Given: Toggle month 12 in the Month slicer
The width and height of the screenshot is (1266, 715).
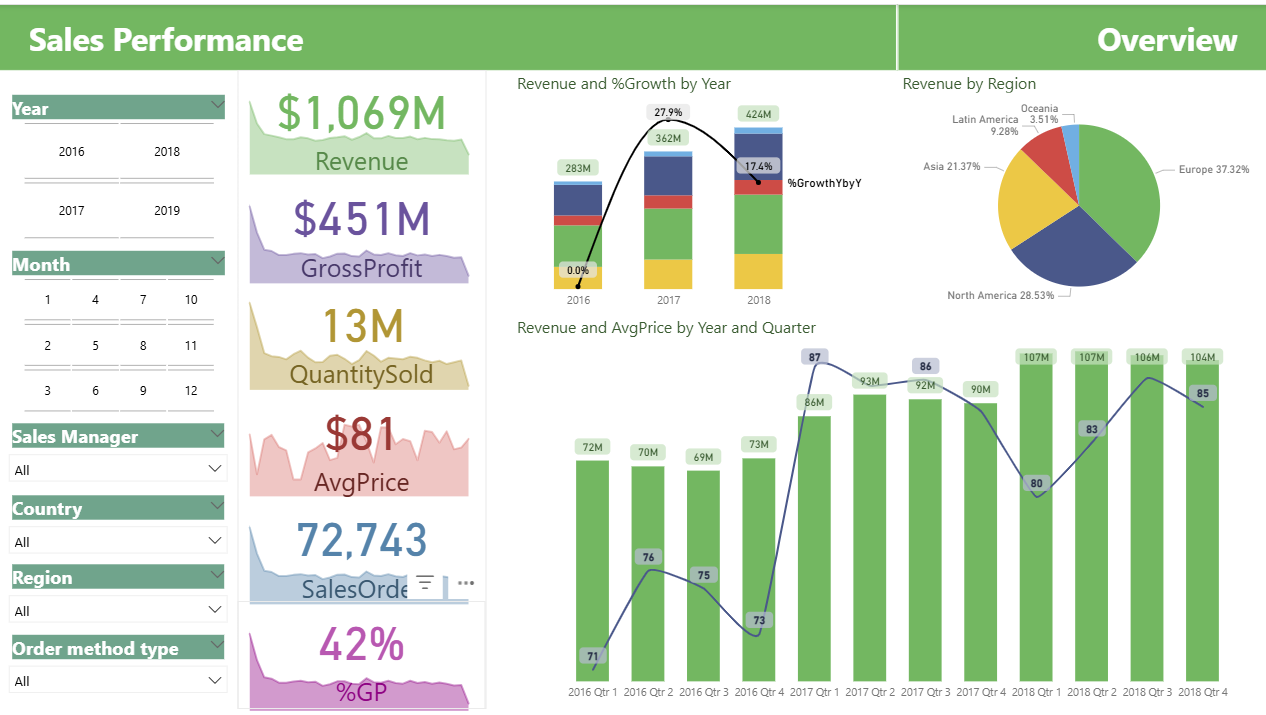Looking at the screenshot, I should click(191, 391).
